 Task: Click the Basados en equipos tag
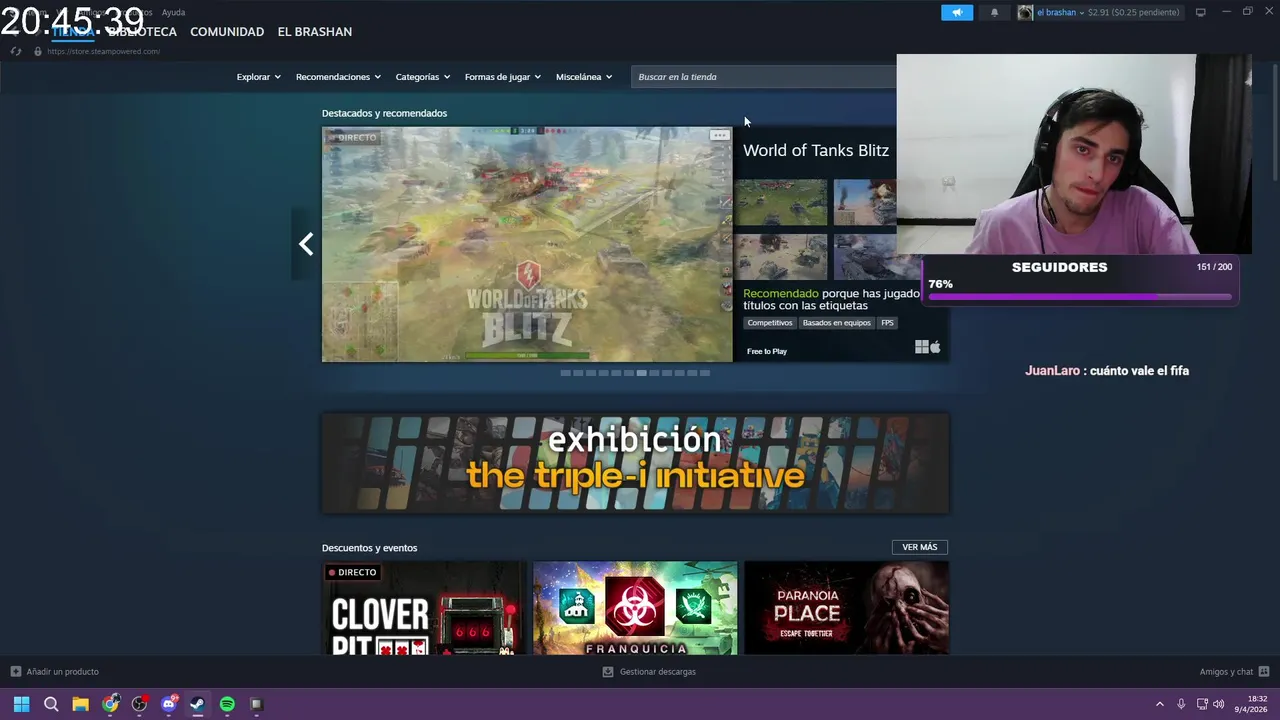coord(836,323)
